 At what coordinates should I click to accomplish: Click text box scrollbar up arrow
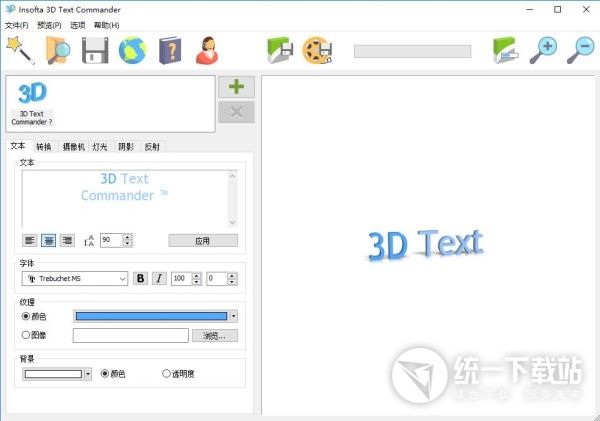click(x=232, y=176)
